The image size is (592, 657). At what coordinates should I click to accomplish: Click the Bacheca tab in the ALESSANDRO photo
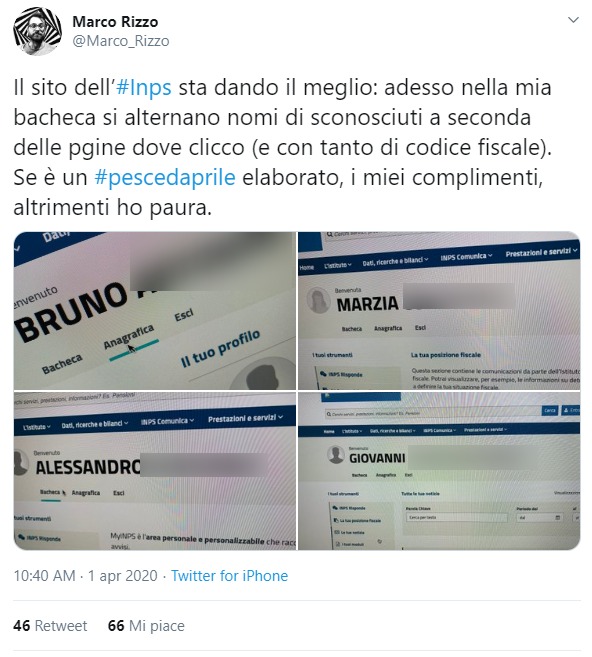(x=50, y=492)
